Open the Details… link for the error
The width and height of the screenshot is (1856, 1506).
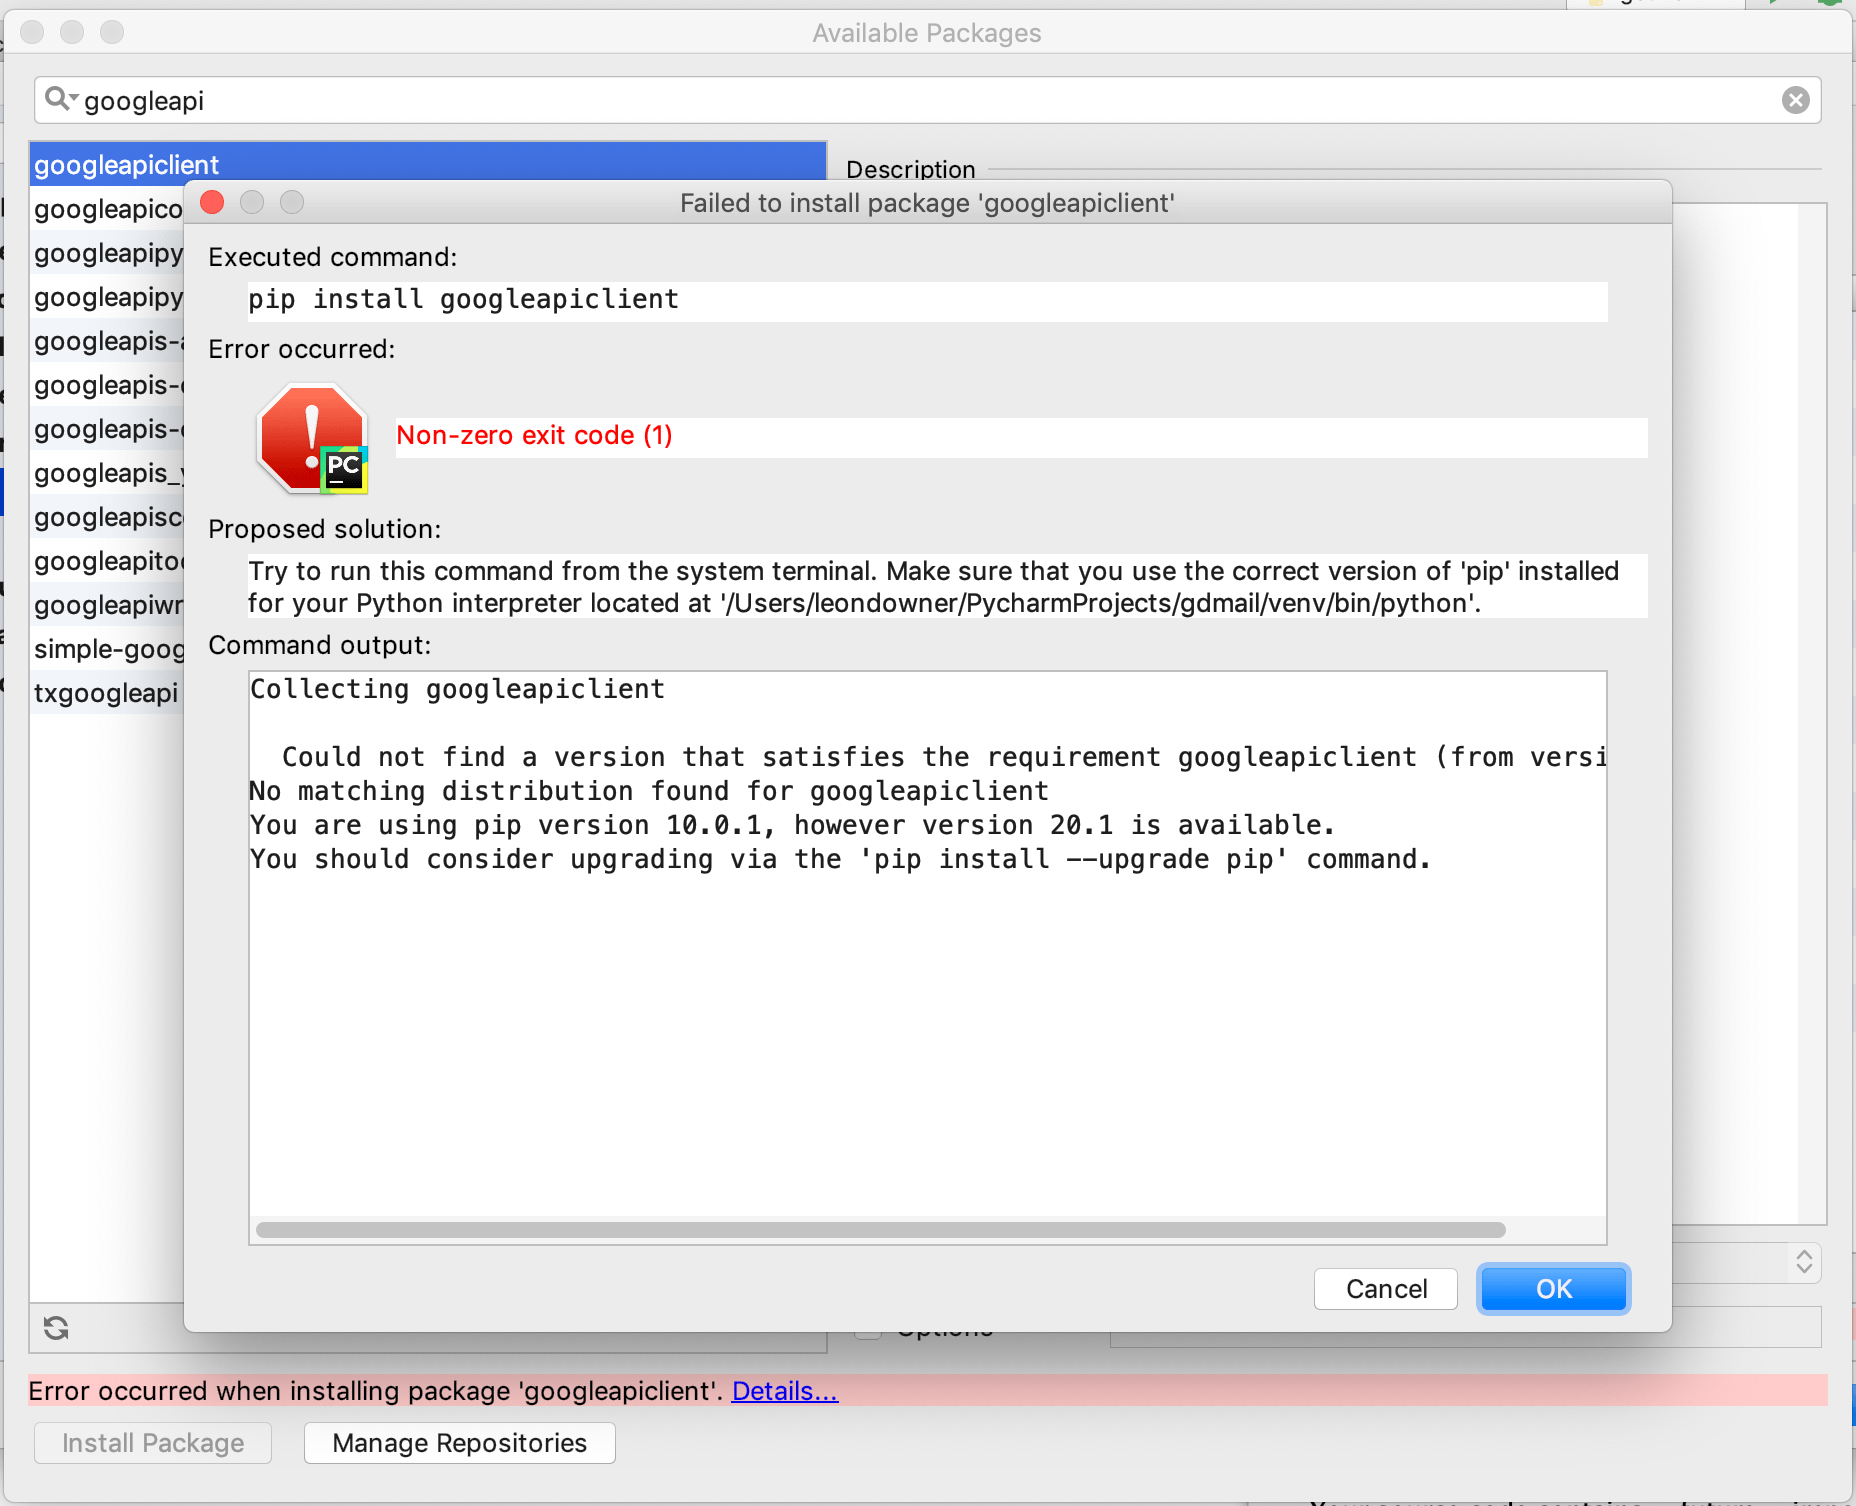coord(785,1390)
